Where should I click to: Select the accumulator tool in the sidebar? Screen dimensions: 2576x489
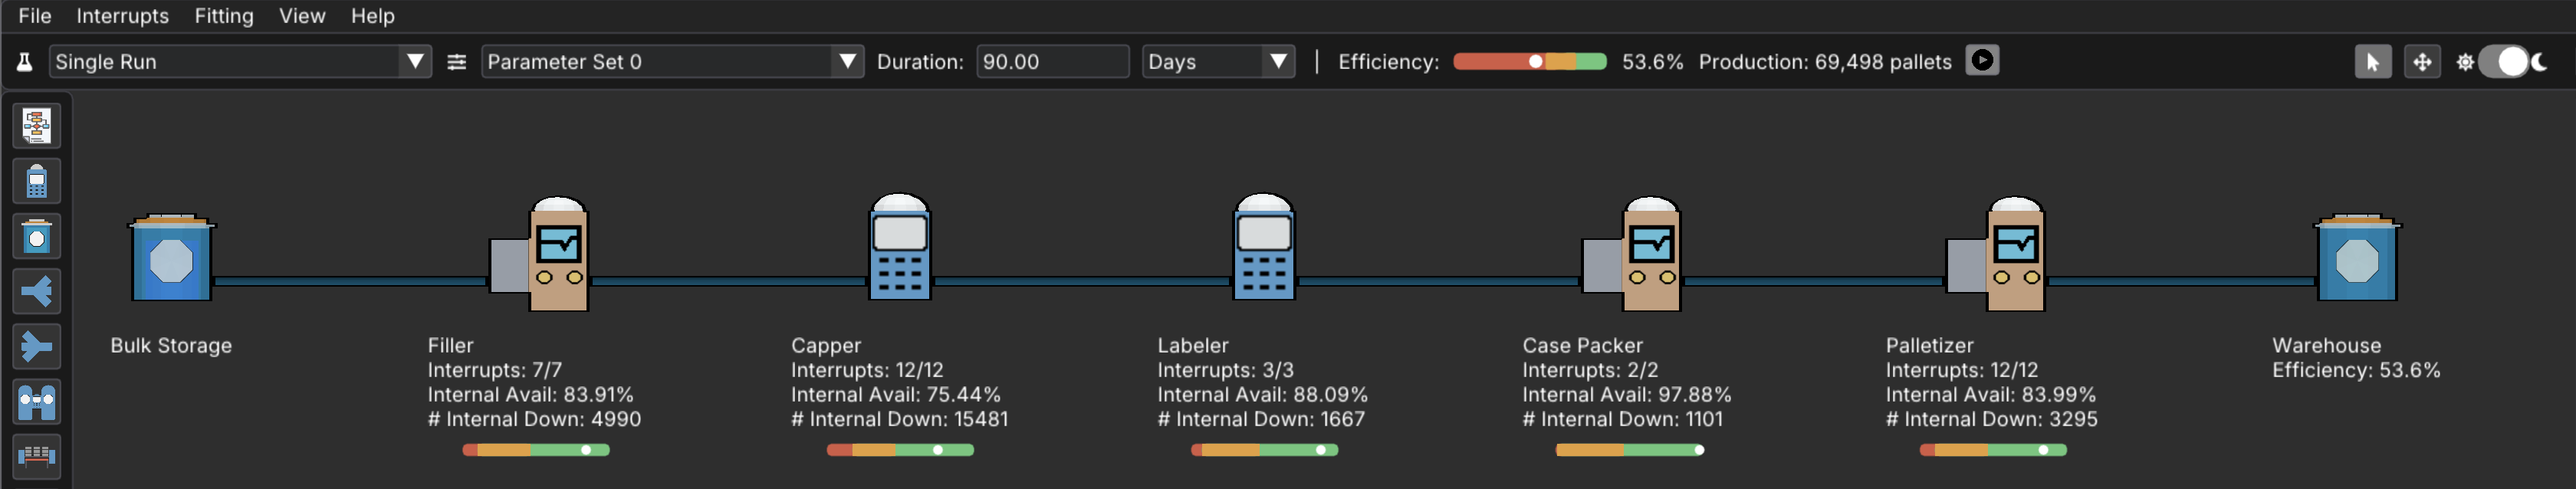[x=37, y=401]
